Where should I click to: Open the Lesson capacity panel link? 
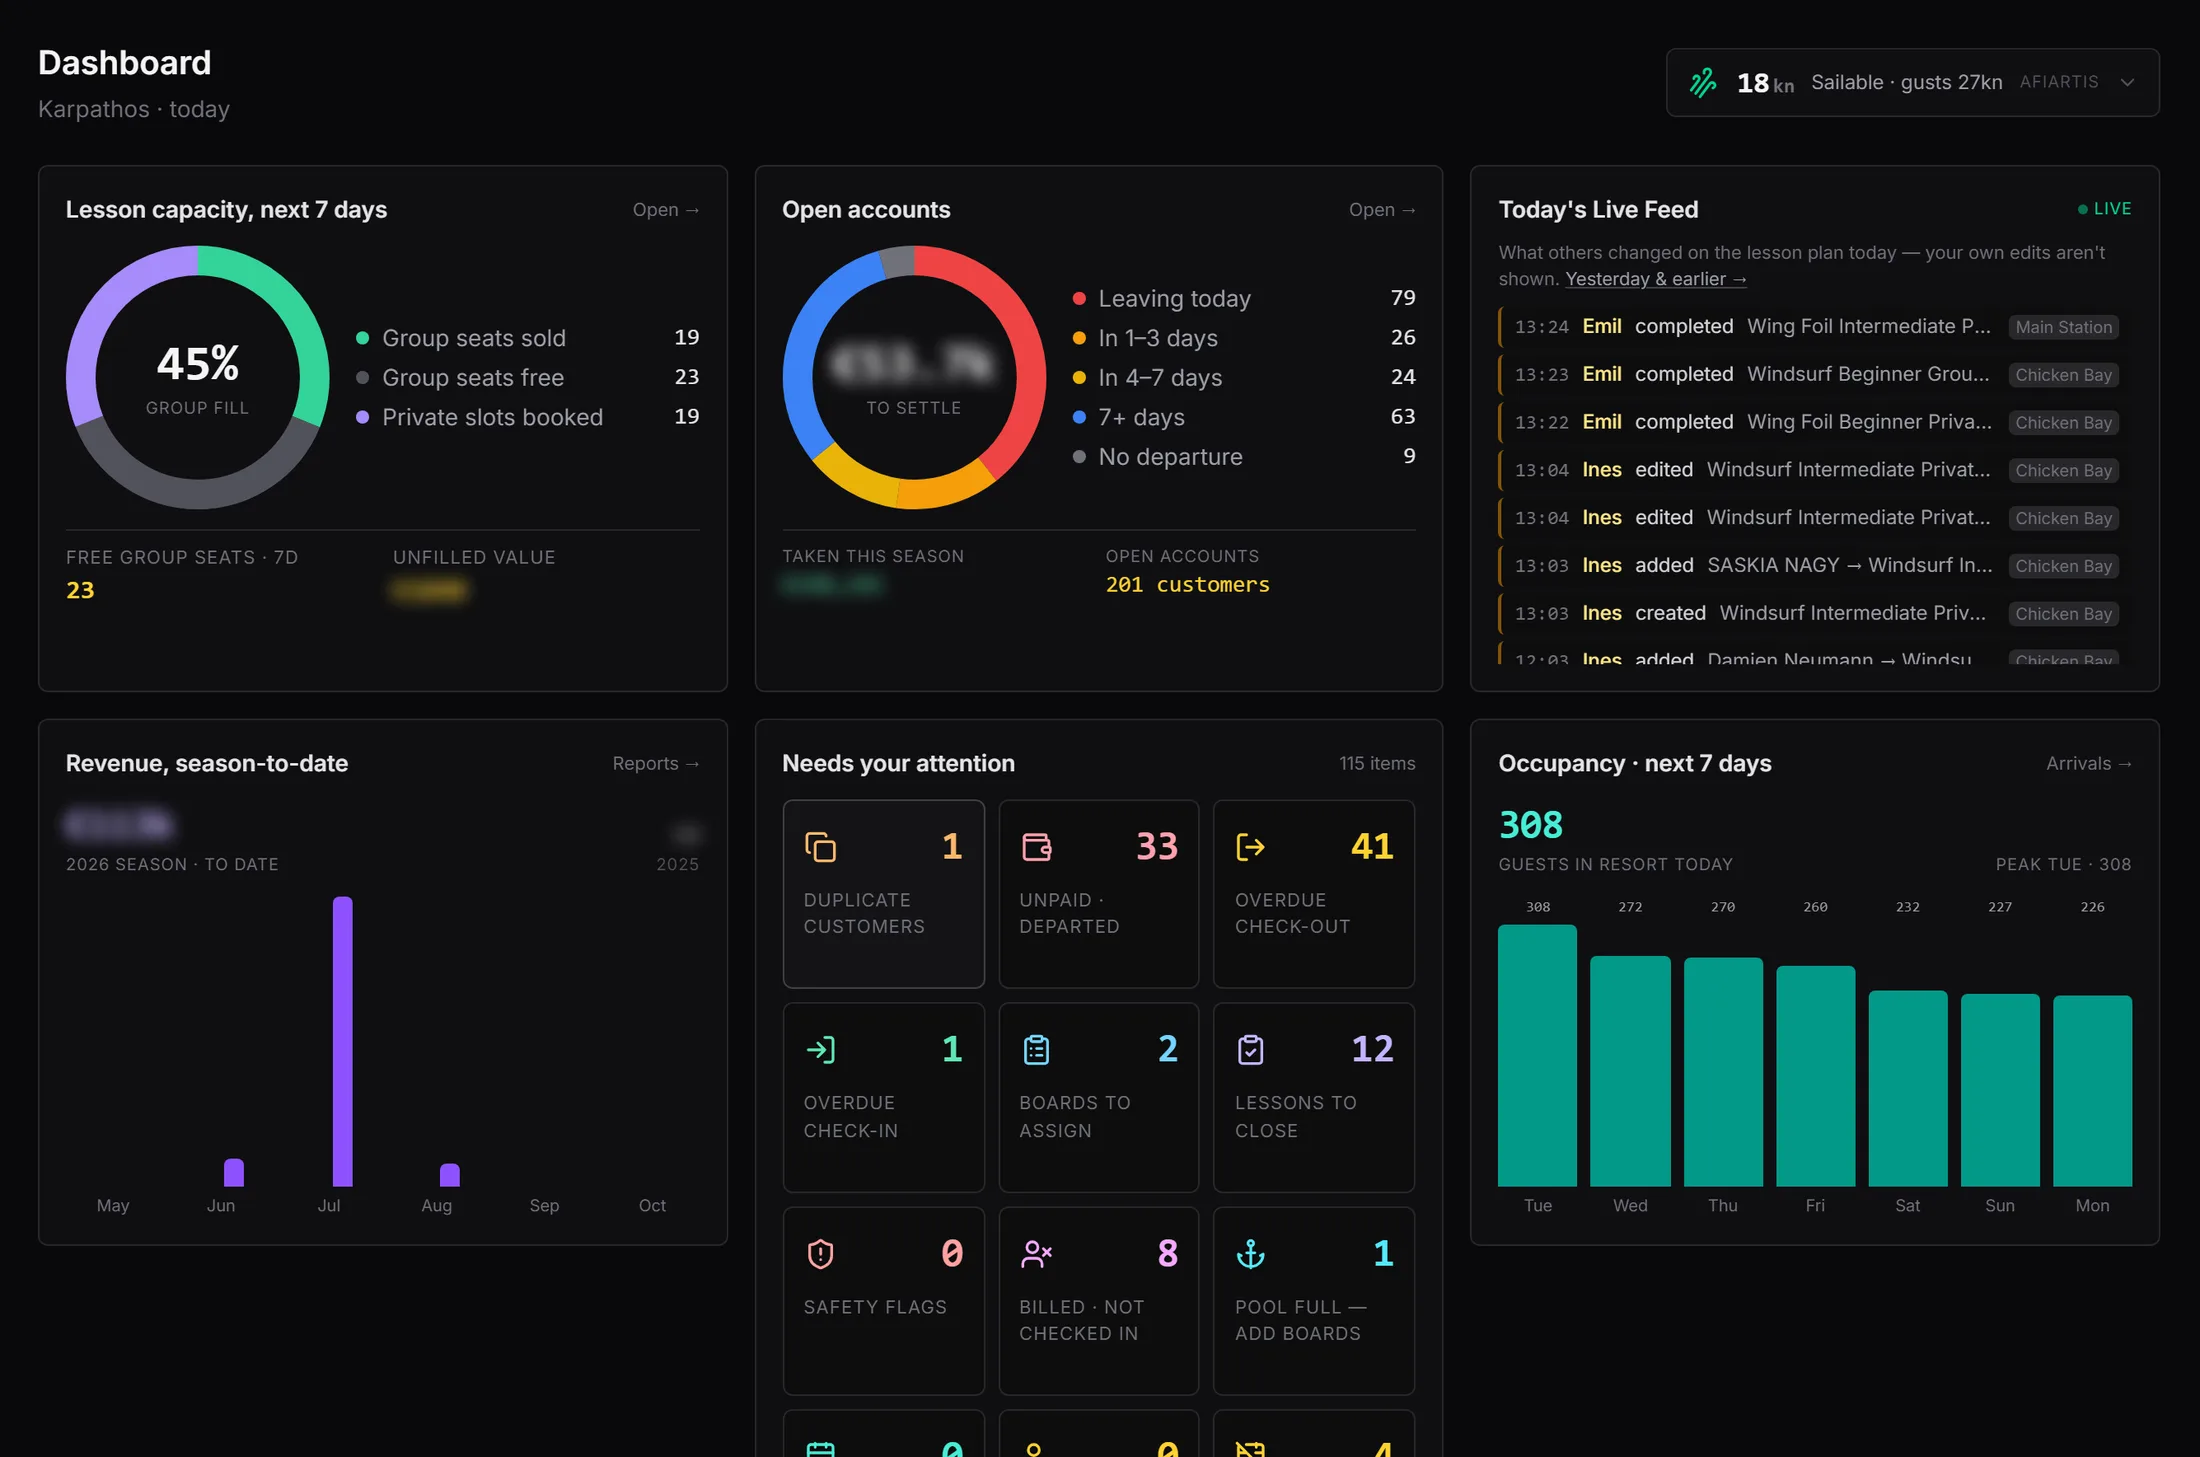[666, 209]
